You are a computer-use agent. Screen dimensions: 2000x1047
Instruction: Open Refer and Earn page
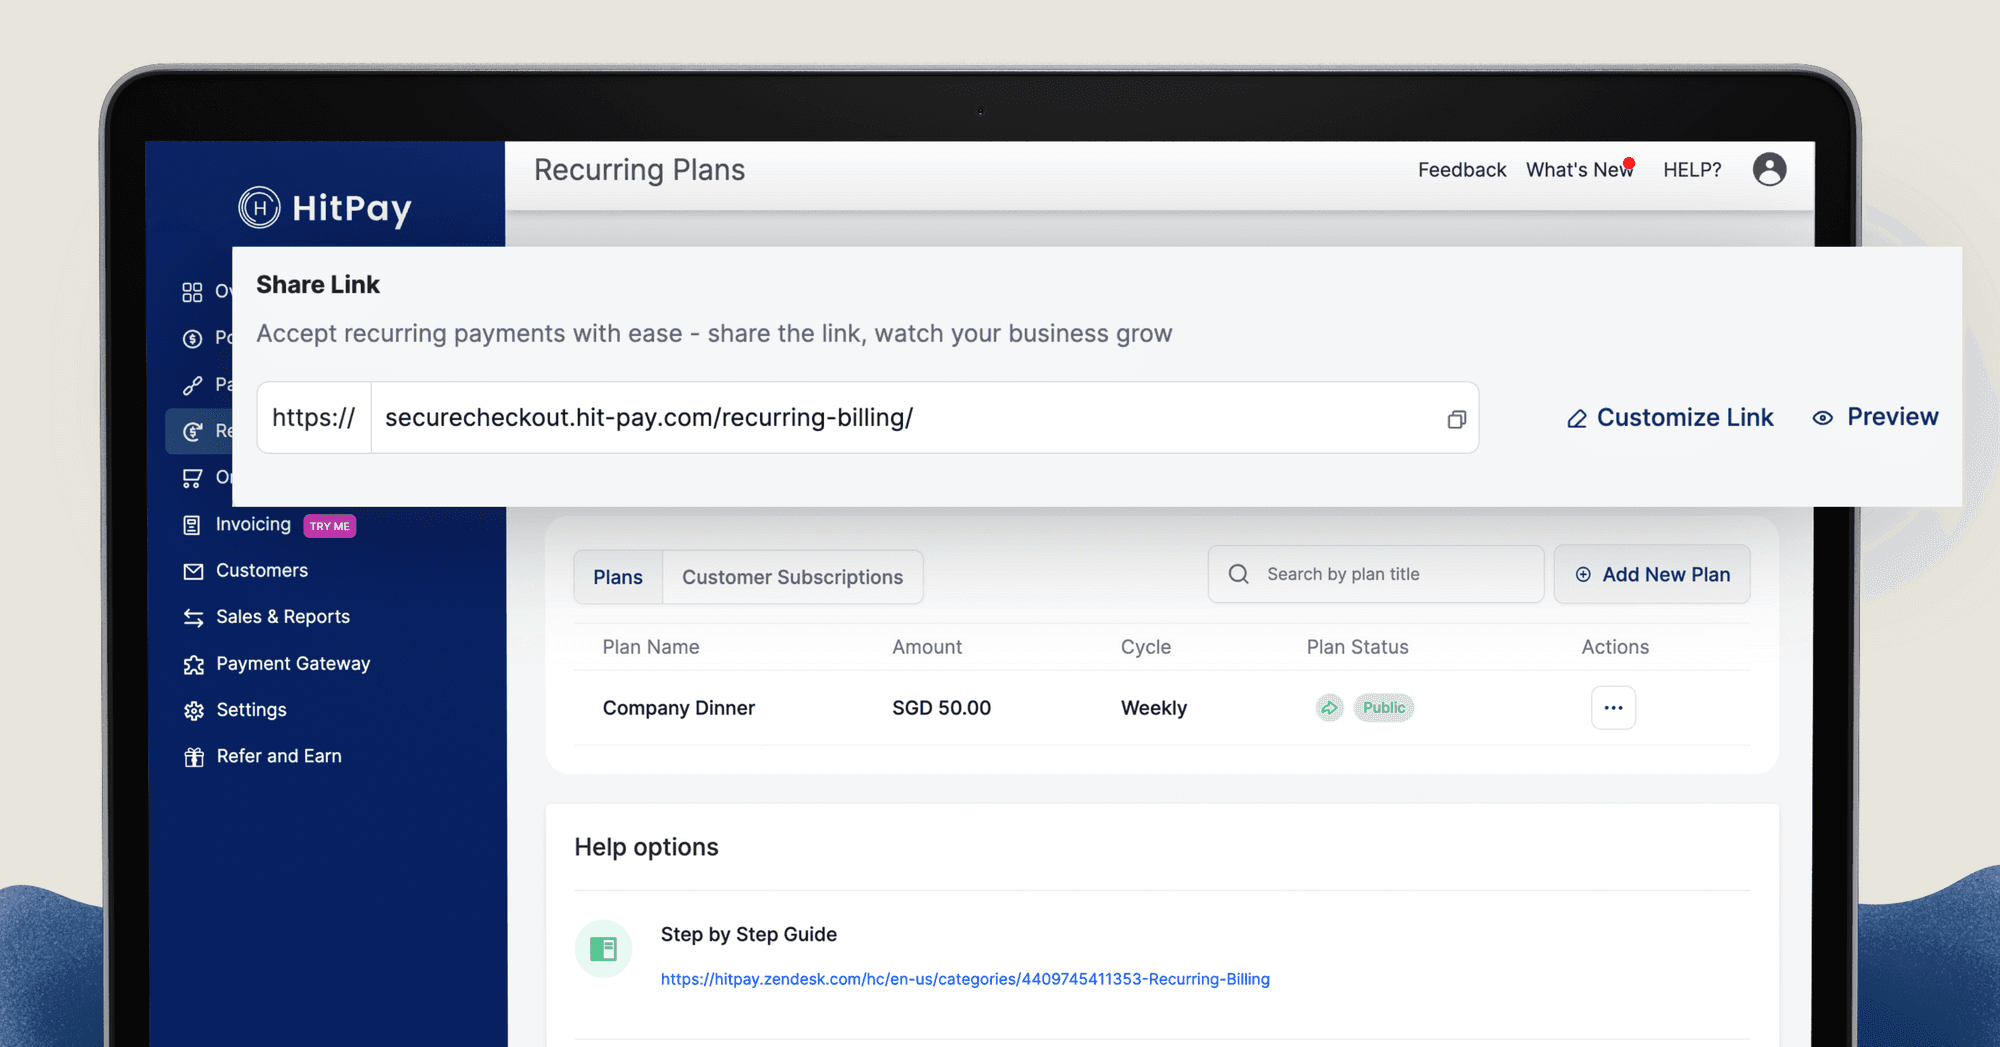point(279,756)
